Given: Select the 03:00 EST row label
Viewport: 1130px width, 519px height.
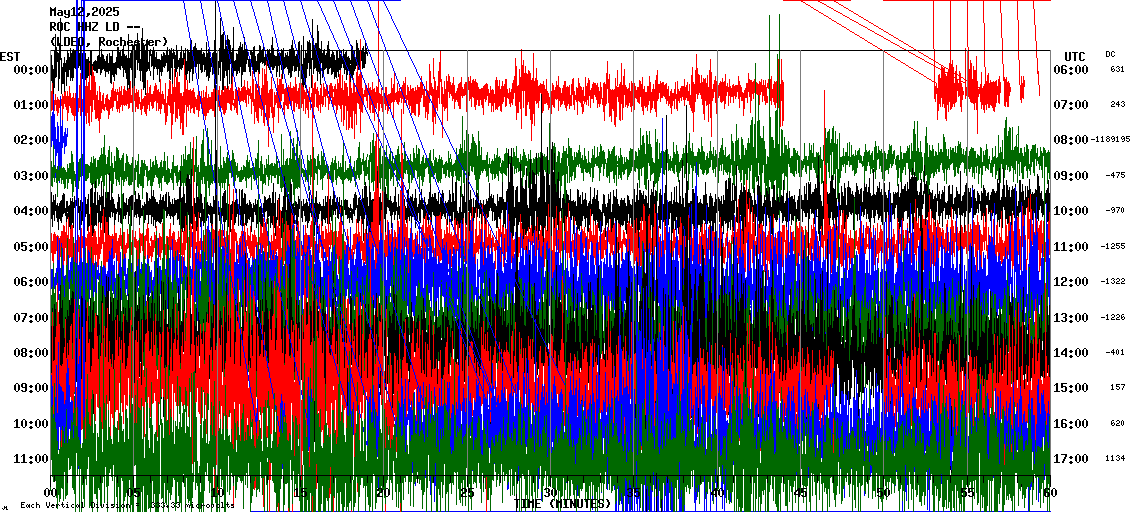Looking at the screenshot, I should (30, 176).
